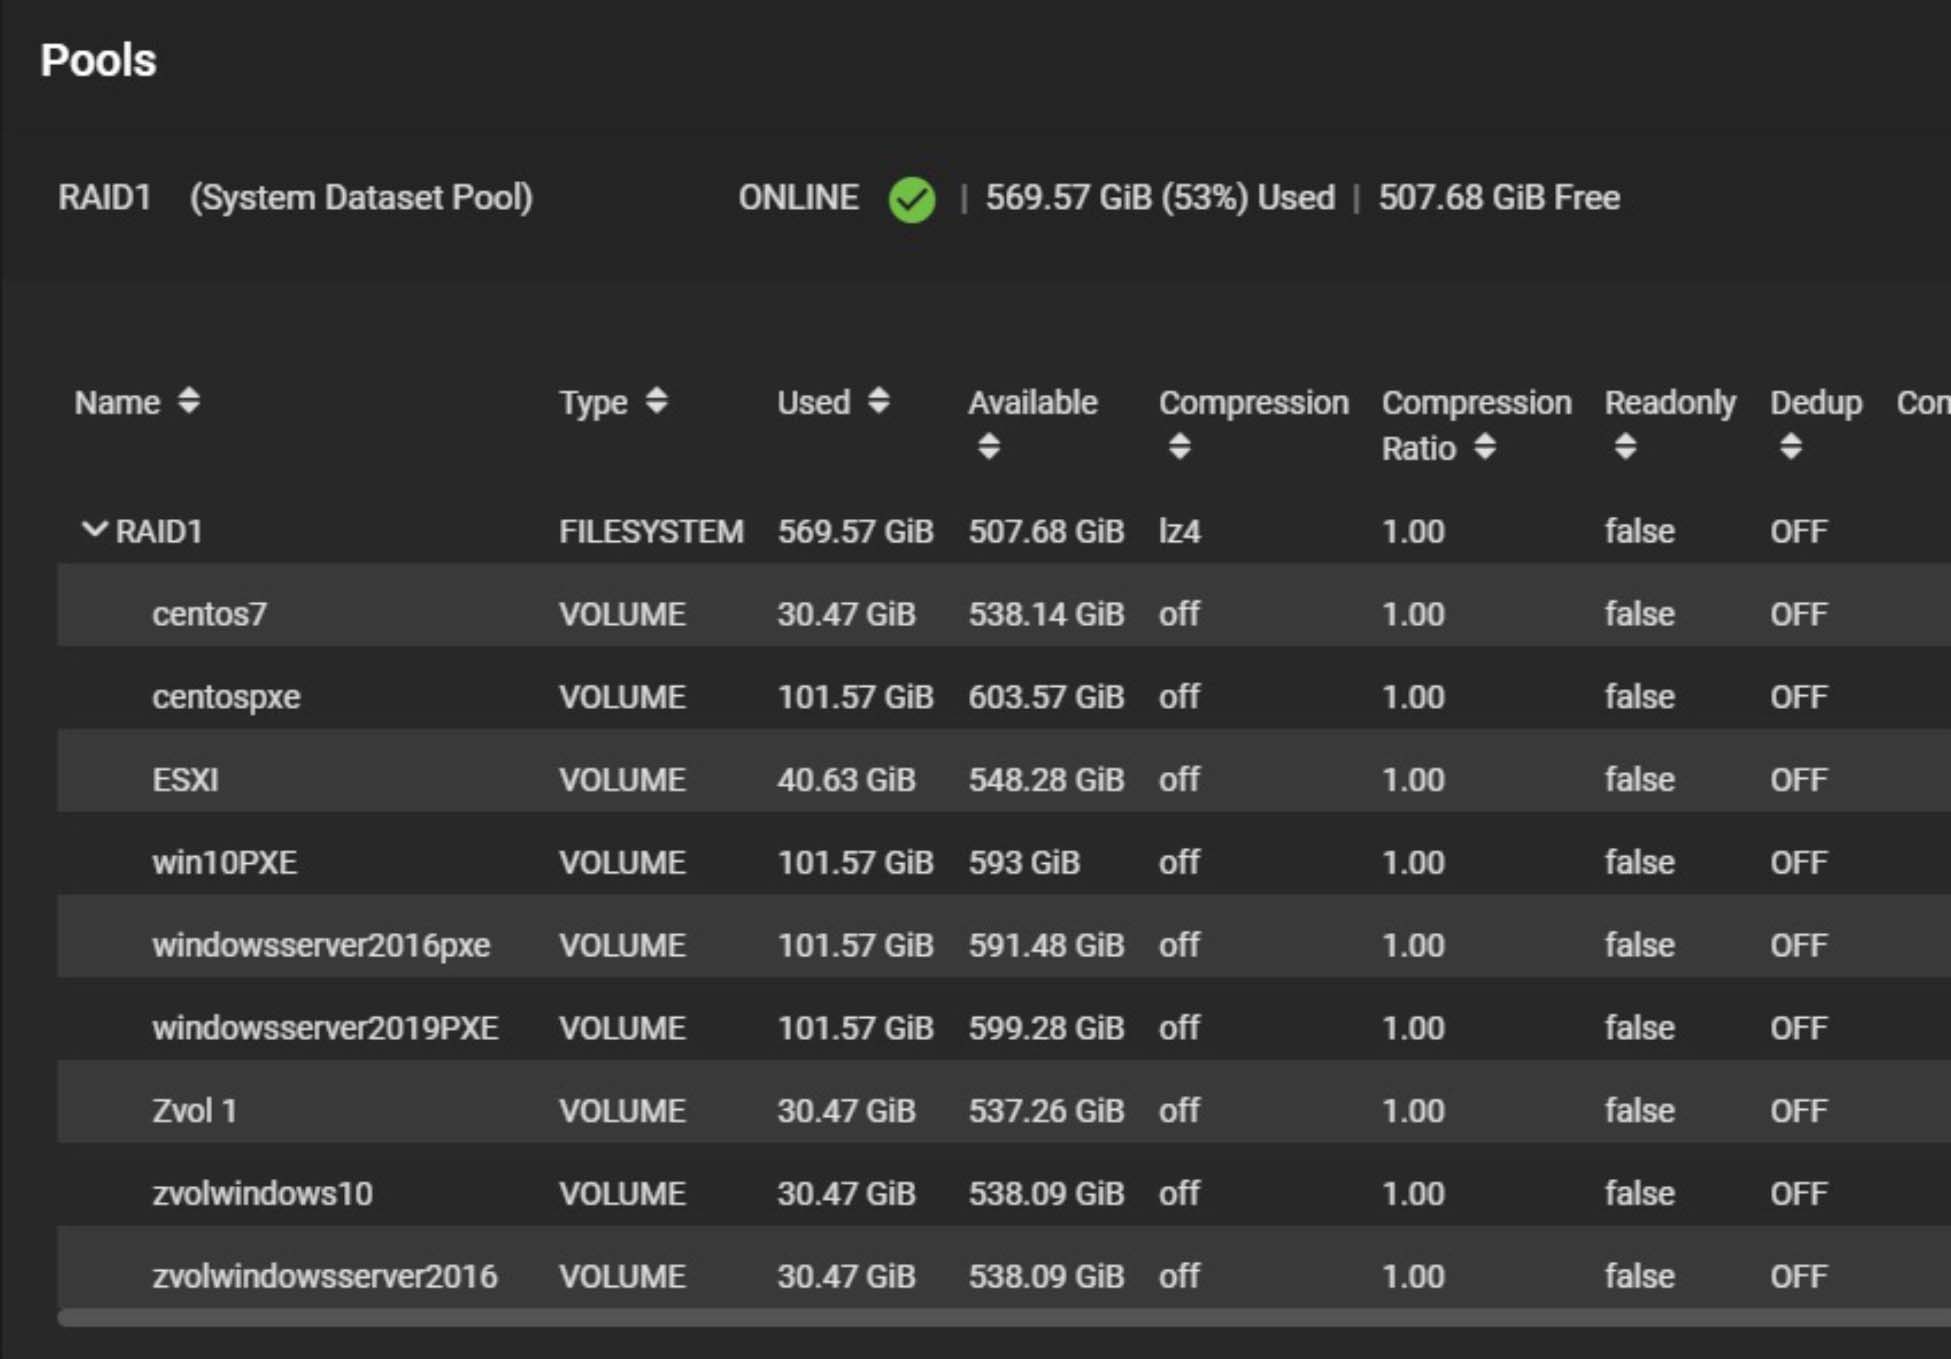
Task: Click 507.68 GiB Free summary
Action: [1499, 198]
